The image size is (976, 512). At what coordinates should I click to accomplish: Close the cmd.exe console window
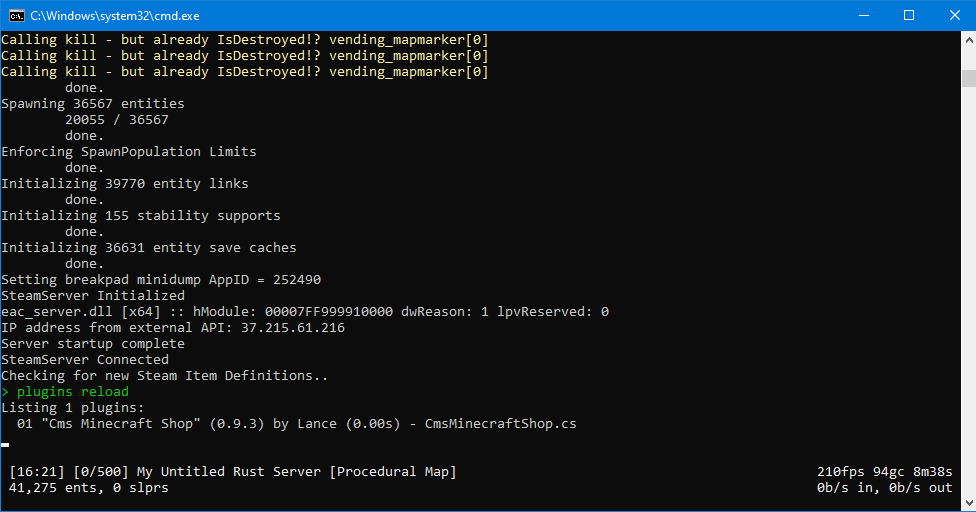[x=952, y=15]
